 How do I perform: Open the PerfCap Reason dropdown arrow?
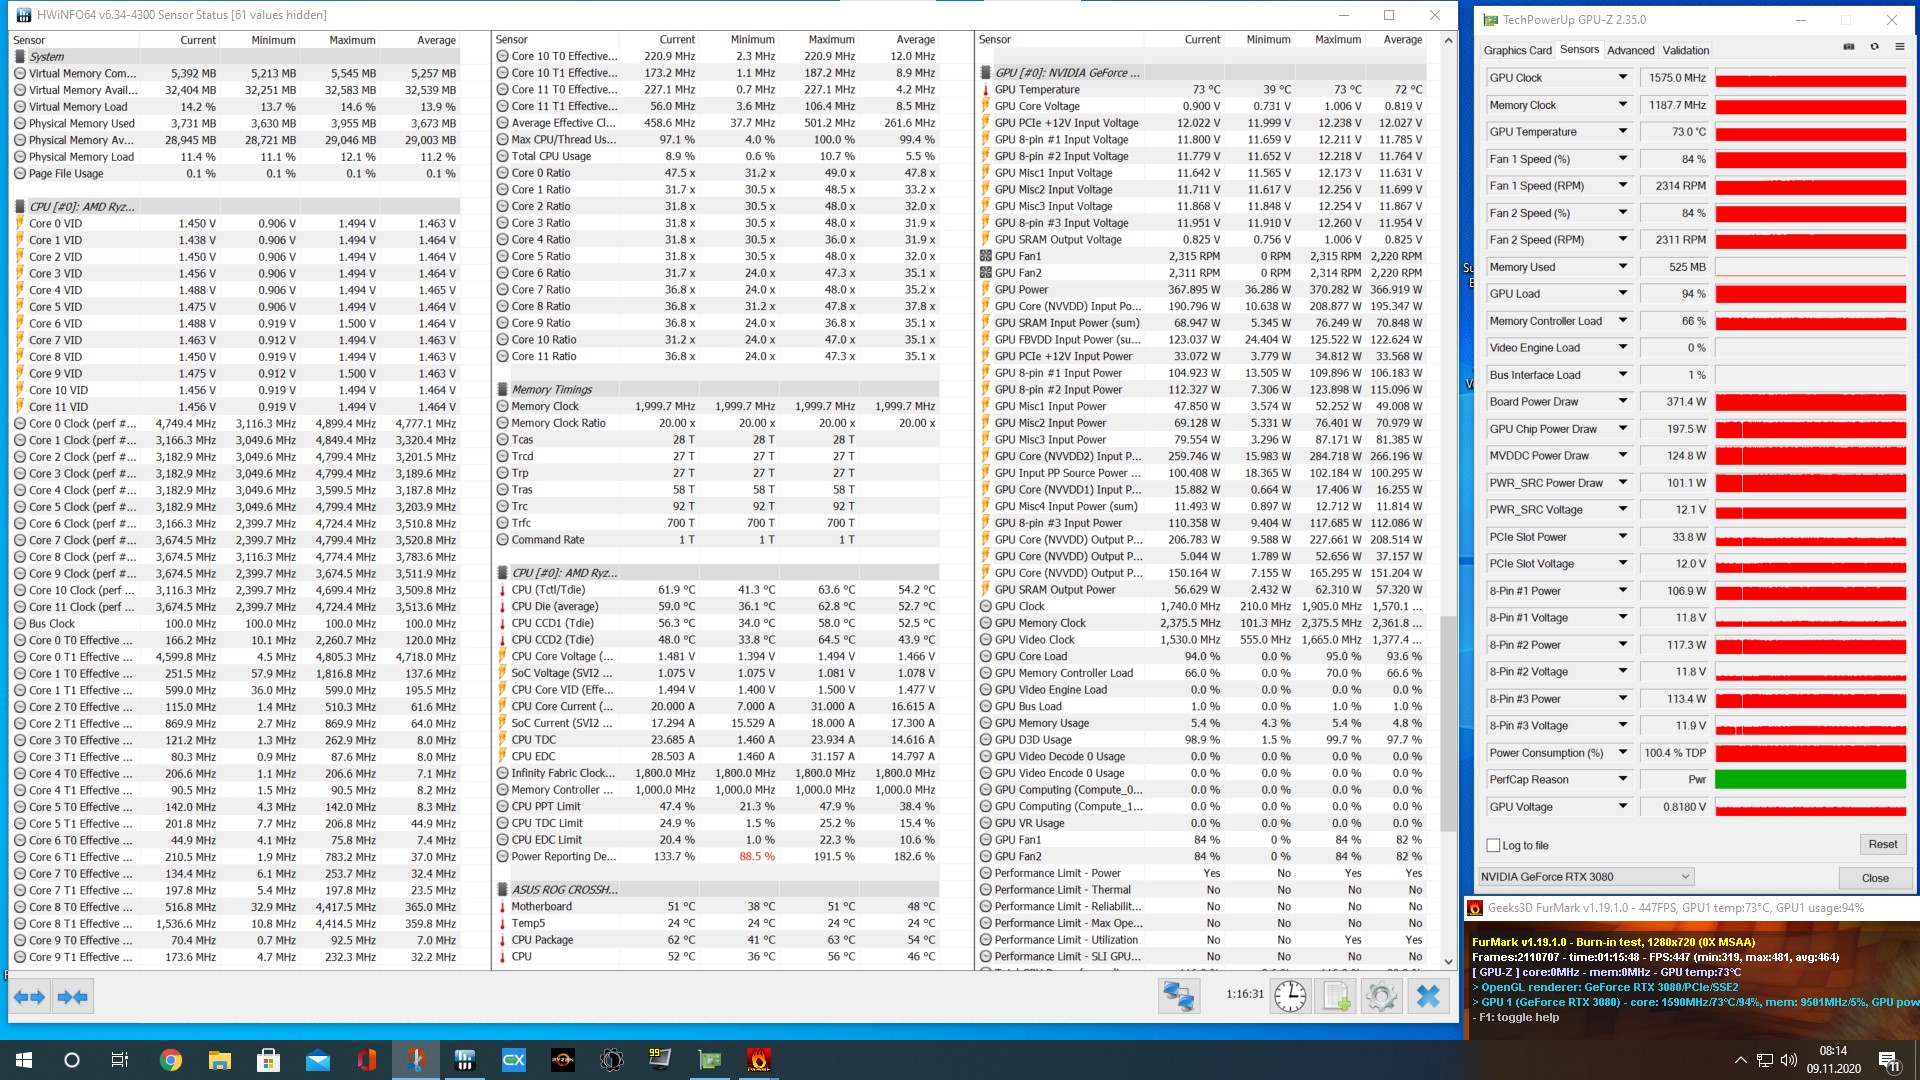(x=1623, y=780)
